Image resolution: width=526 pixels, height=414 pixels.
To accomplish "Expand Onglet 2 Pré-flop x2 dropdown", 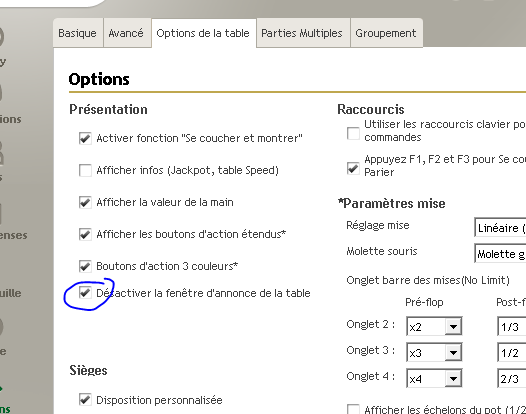I will pos(434,326).
